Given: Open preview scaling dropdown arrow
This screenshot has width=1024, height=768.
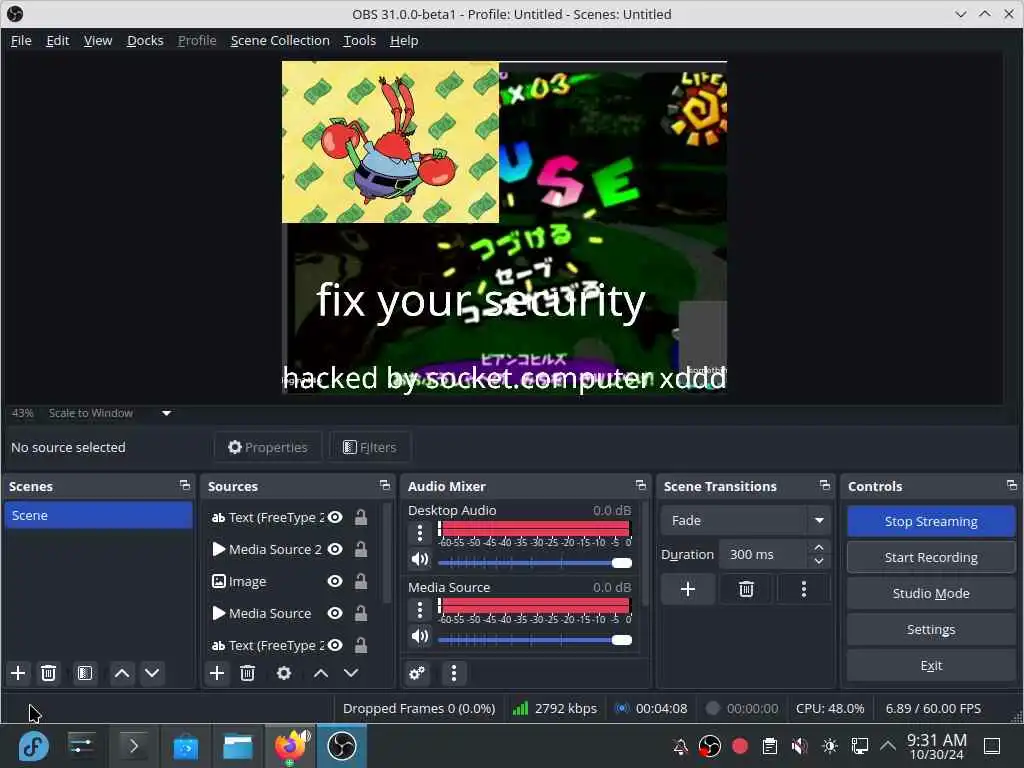Looking at the screenshot, I should click(x=167, y=413).
